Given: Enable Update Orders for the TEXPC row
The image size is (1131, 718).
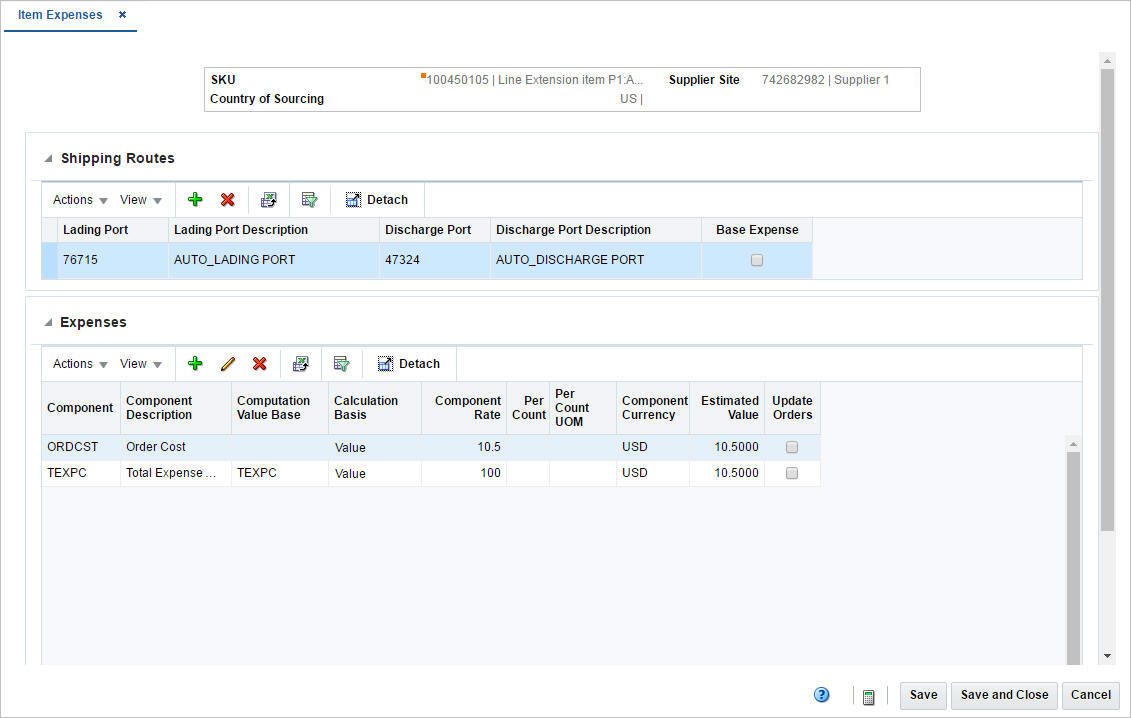Looking at the screenshot, I should click(x=792, y=473).
